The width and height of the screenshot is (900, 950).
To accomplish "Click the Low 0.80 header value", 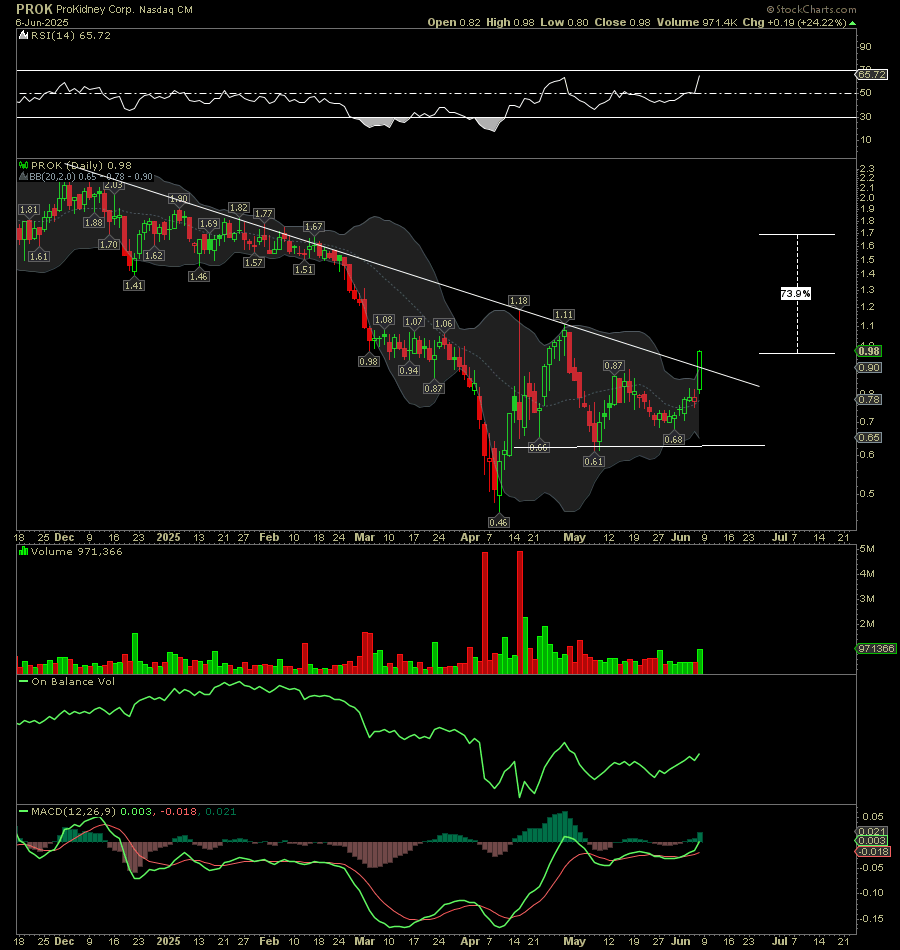I will (564, 22).
